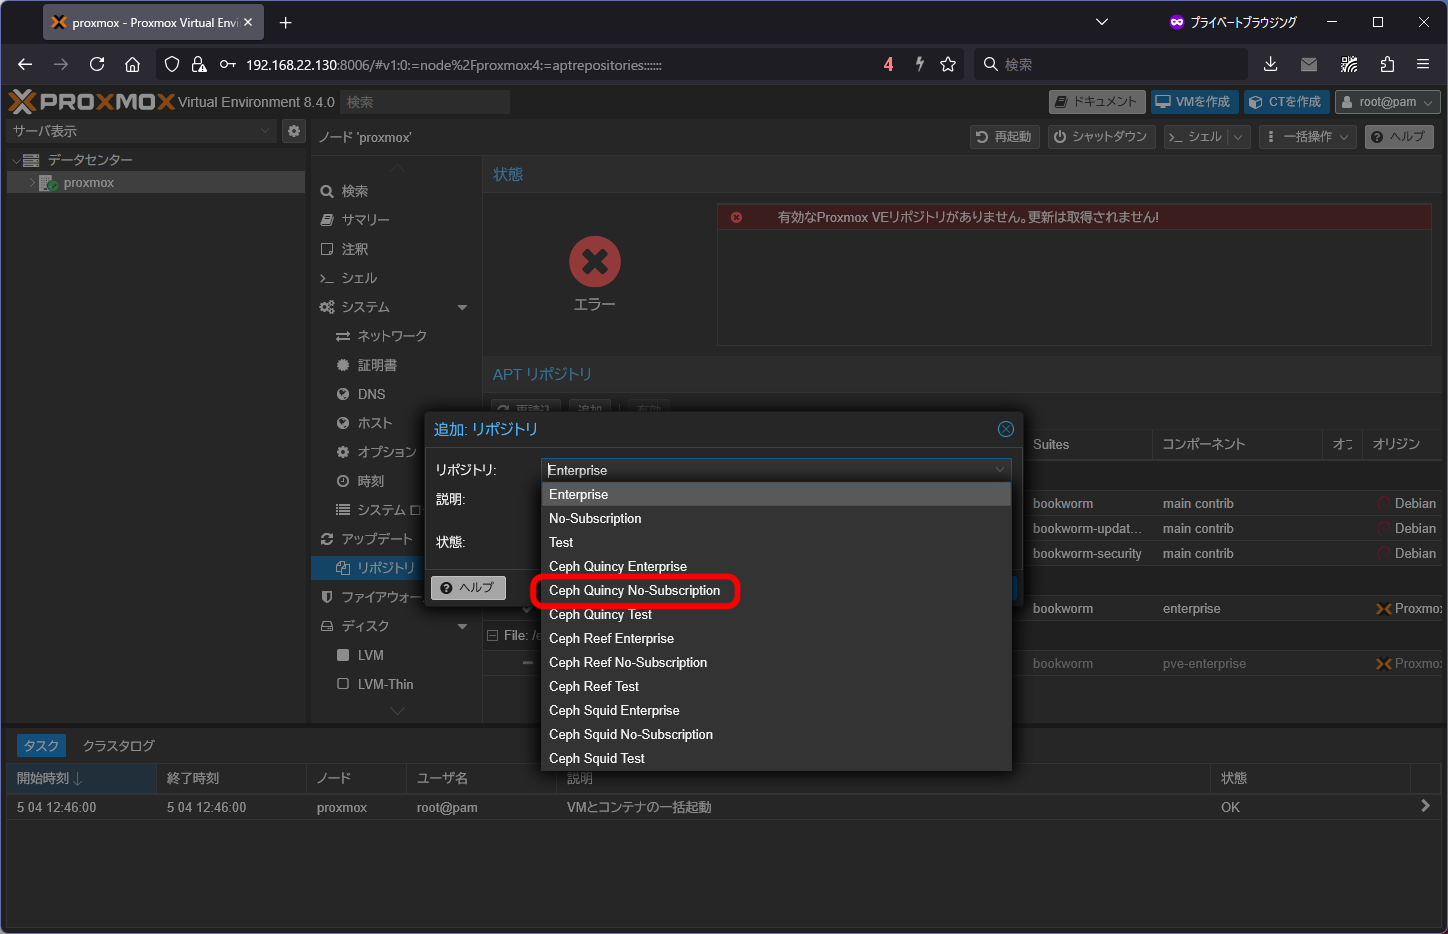Close the 追加: リポジトリ dialog
The height and width of the screenshot is (934, 1448).
coord(1006,429)
